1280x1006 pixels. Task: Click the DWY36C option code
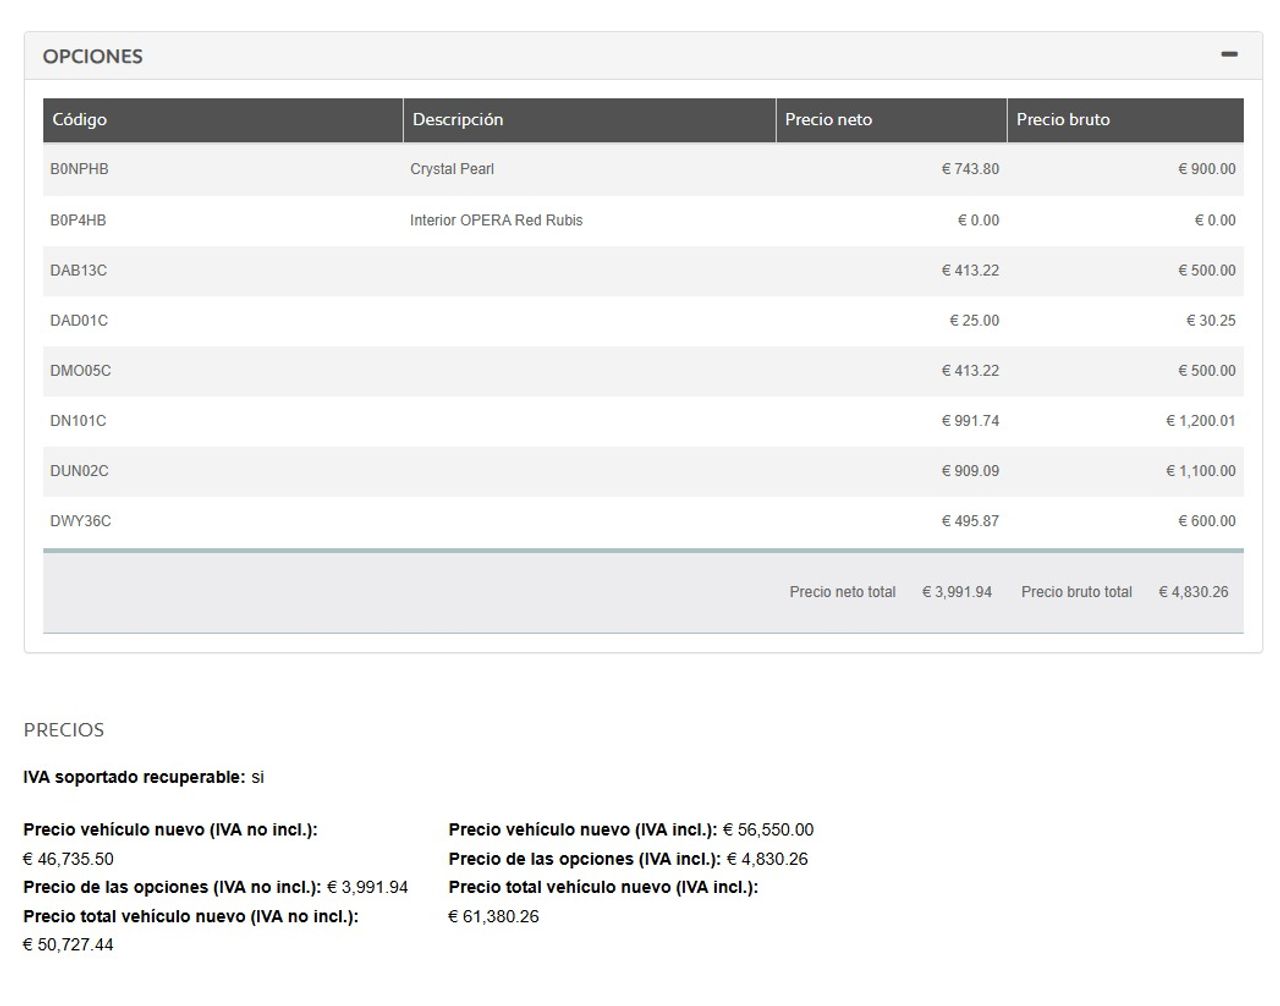click(80, 521)
